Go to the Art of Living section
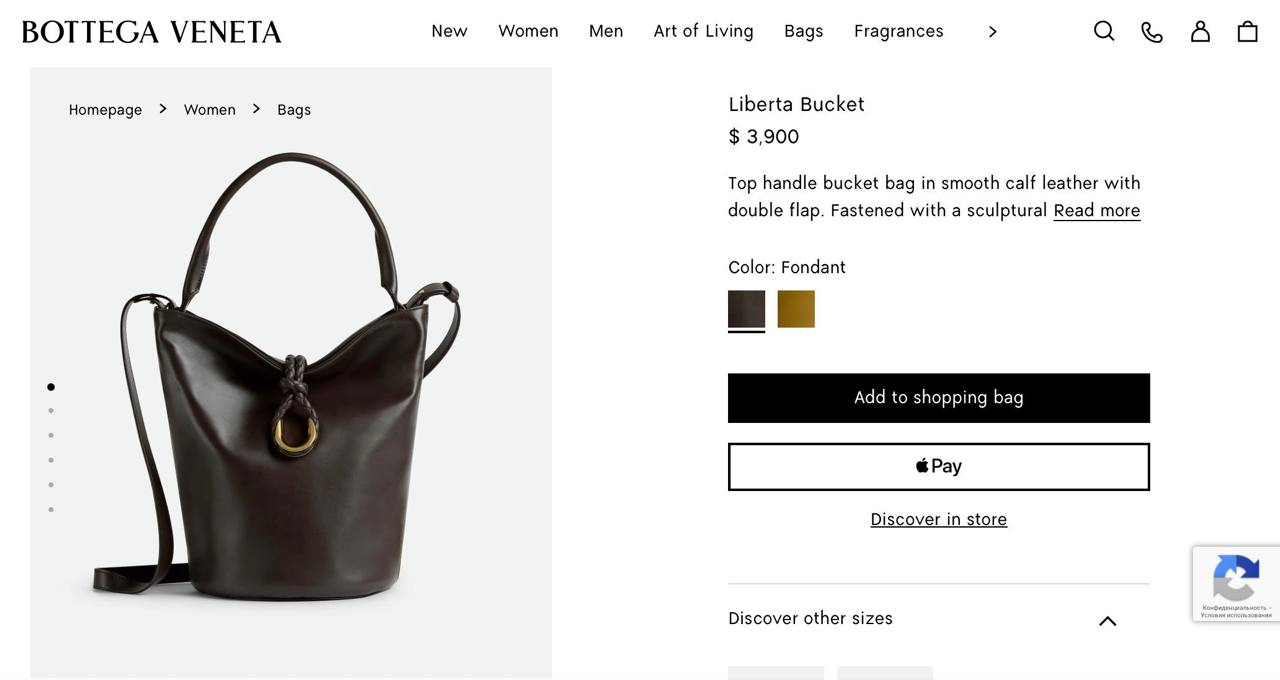Viewport: 1280px width, 680px height. [x=703, y=31]
